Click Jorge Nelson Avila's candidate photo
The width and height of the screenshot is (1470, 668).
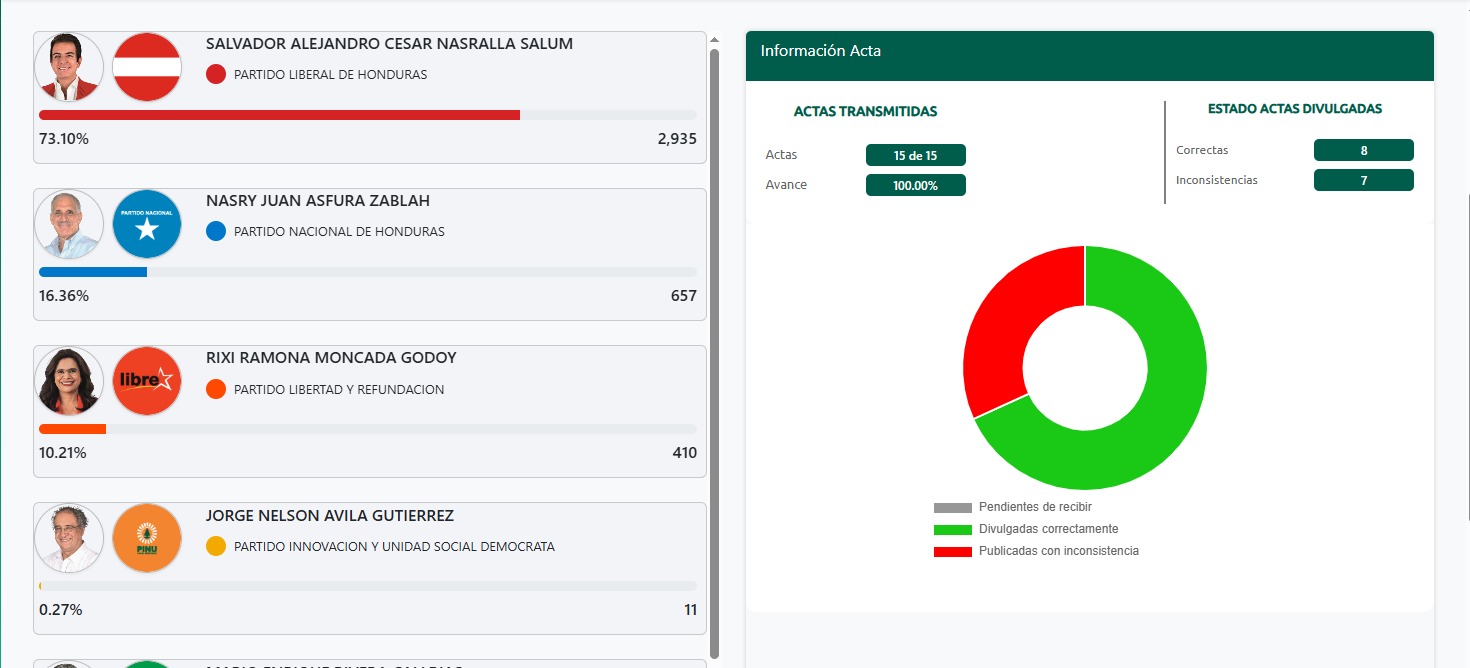[x=69, y=538]
